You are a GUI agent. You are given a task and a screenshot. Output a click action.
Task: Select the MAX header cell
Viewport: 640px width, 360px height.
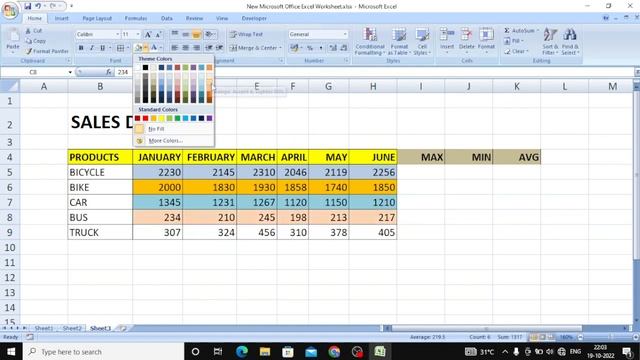421,157
